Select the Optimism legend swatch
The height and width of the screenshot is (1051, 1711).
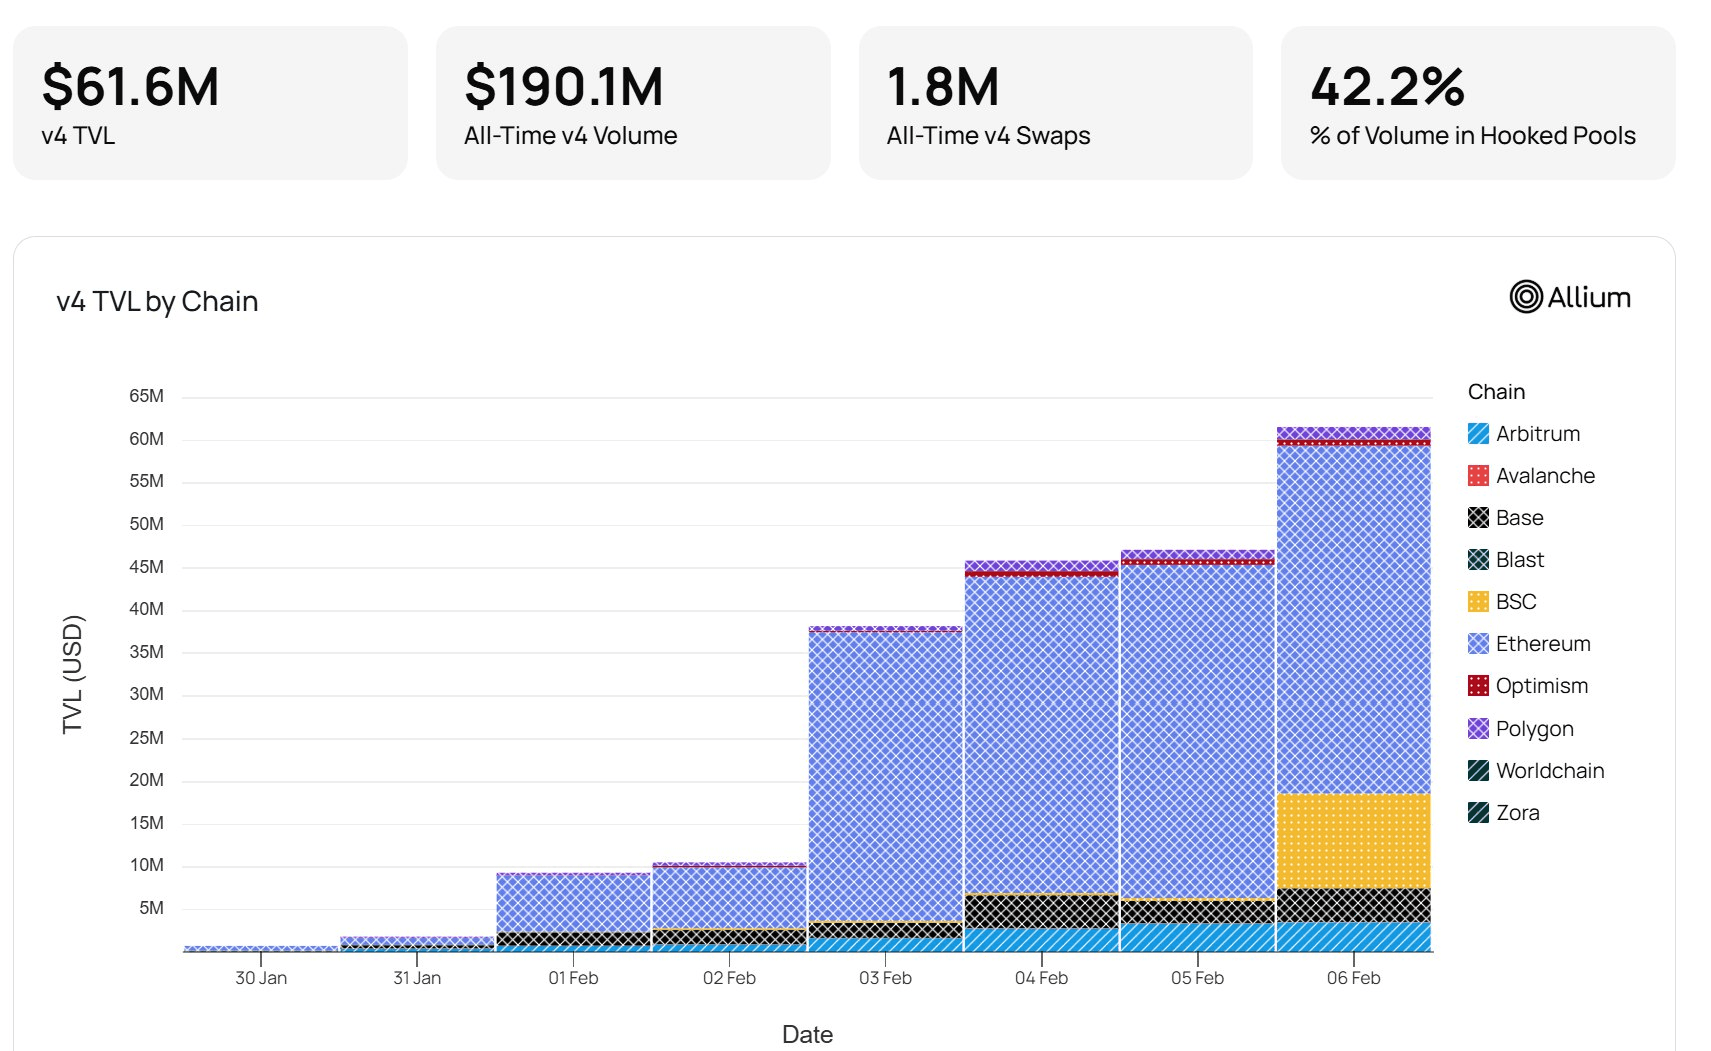coord(1478,685)
